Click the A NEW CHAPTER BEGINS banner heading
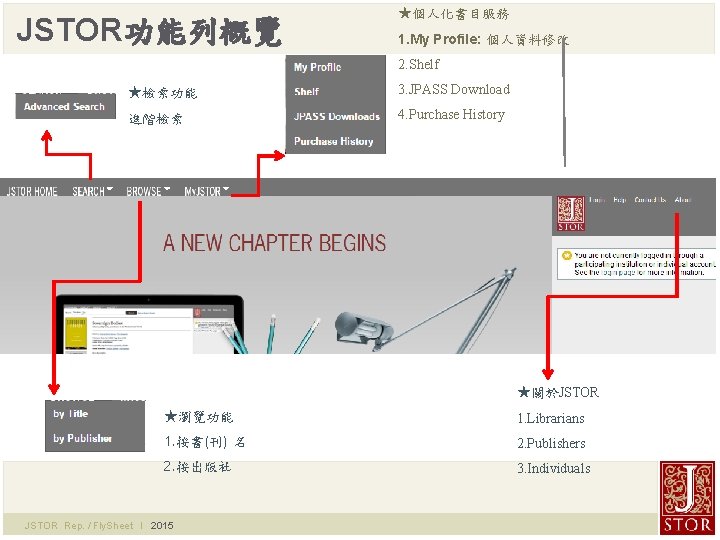The width and height of the screenshot is (720, 540). [x=275, y=243]
